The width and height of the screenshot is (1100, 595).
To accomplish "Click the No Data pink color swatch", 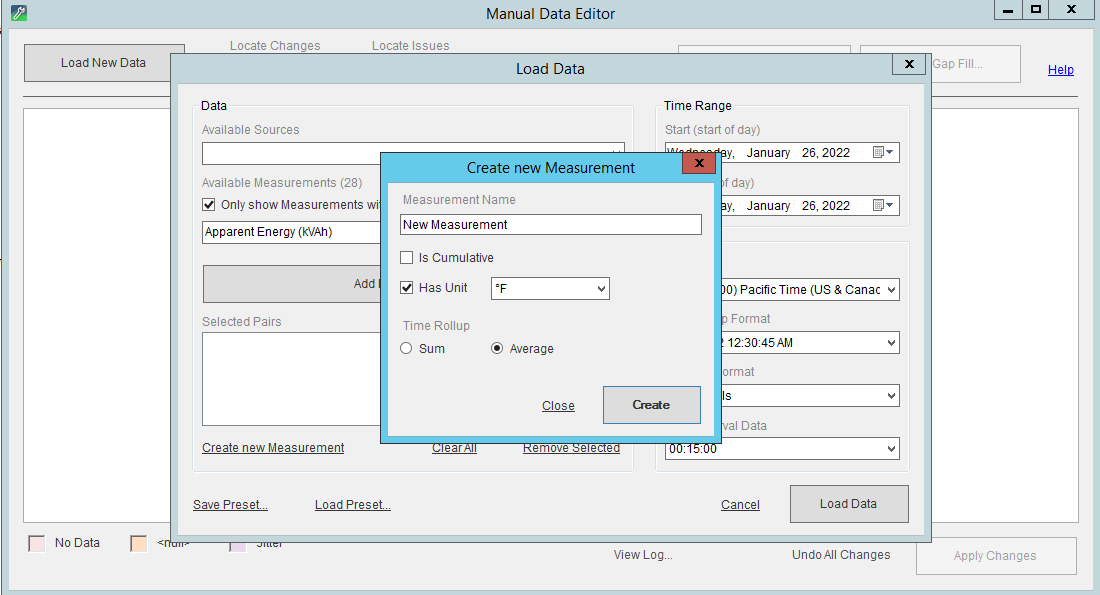I will pyautogui.click(x=36, y=543).
